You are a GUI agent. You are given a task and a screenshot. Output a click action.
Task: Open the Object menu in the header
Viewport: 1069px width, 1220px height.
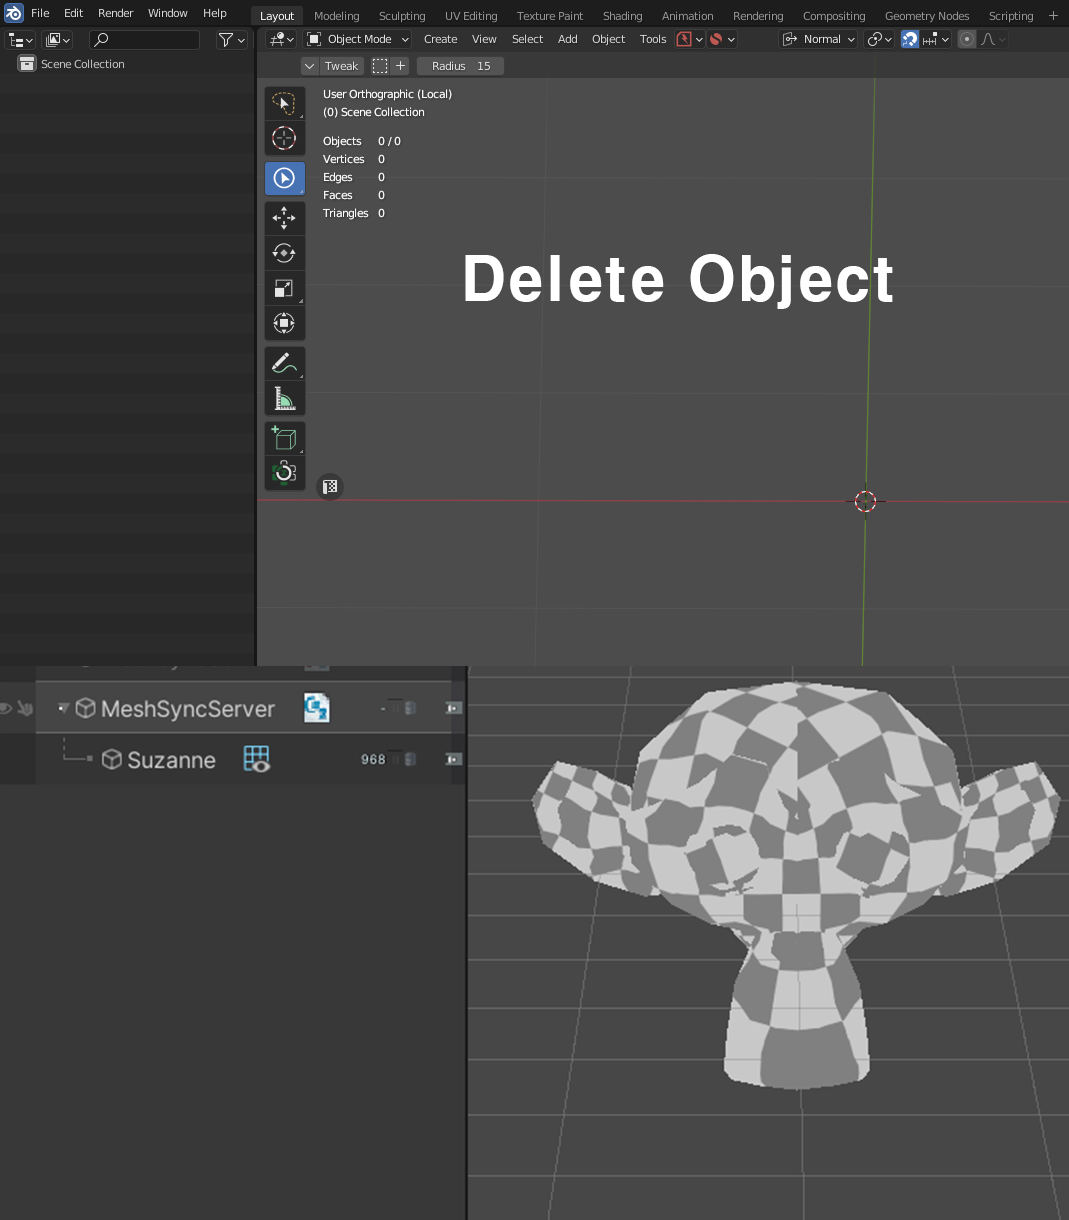pyautogui.click(x=608, y=39)
